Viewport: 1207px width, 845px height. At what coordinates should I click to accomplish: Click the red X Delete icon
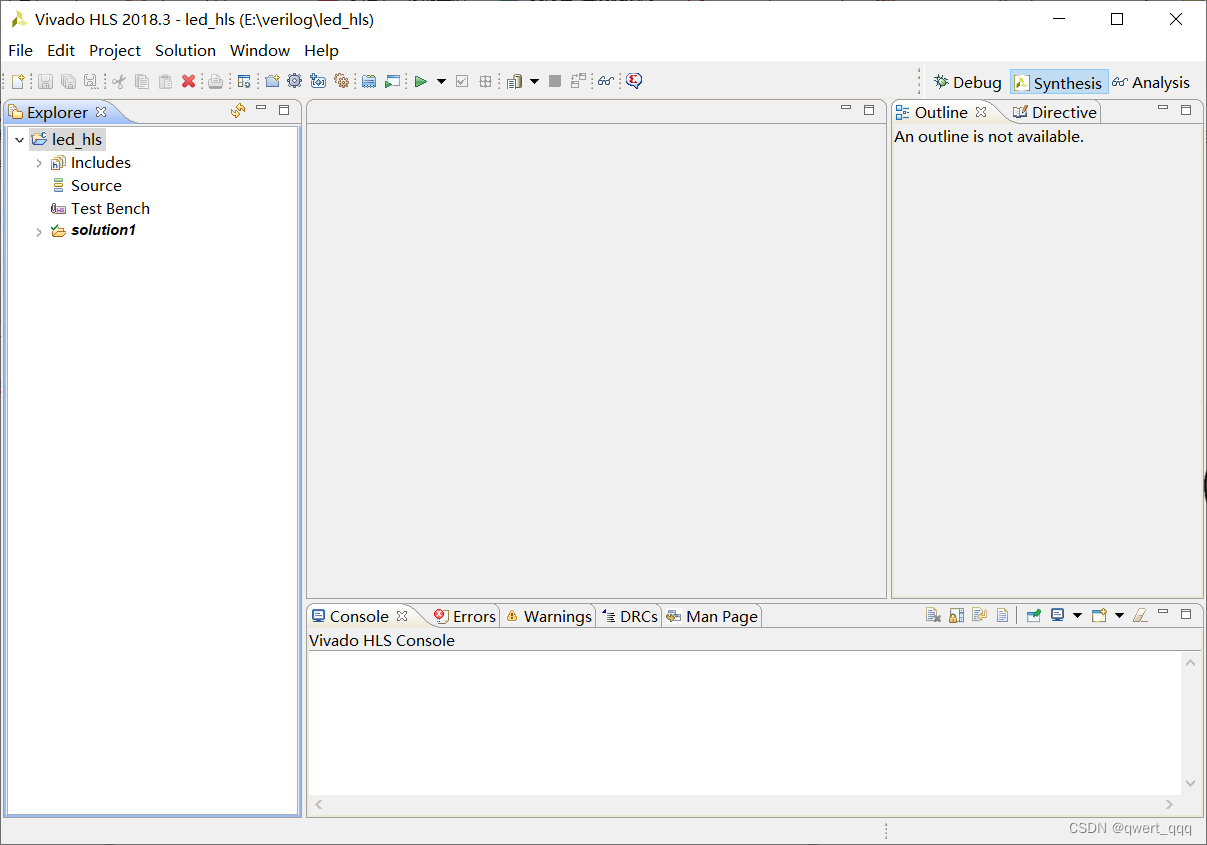[188, 81]
